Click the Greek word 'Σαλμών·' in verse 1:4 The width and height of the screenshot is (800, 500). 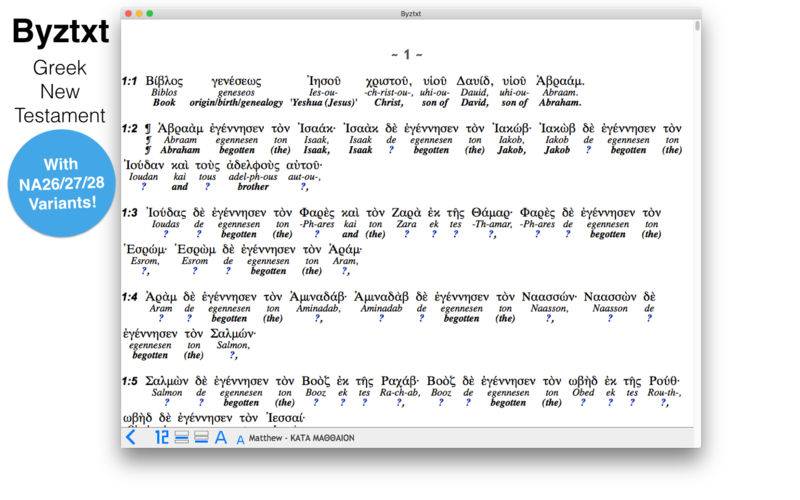click(233, 334)
